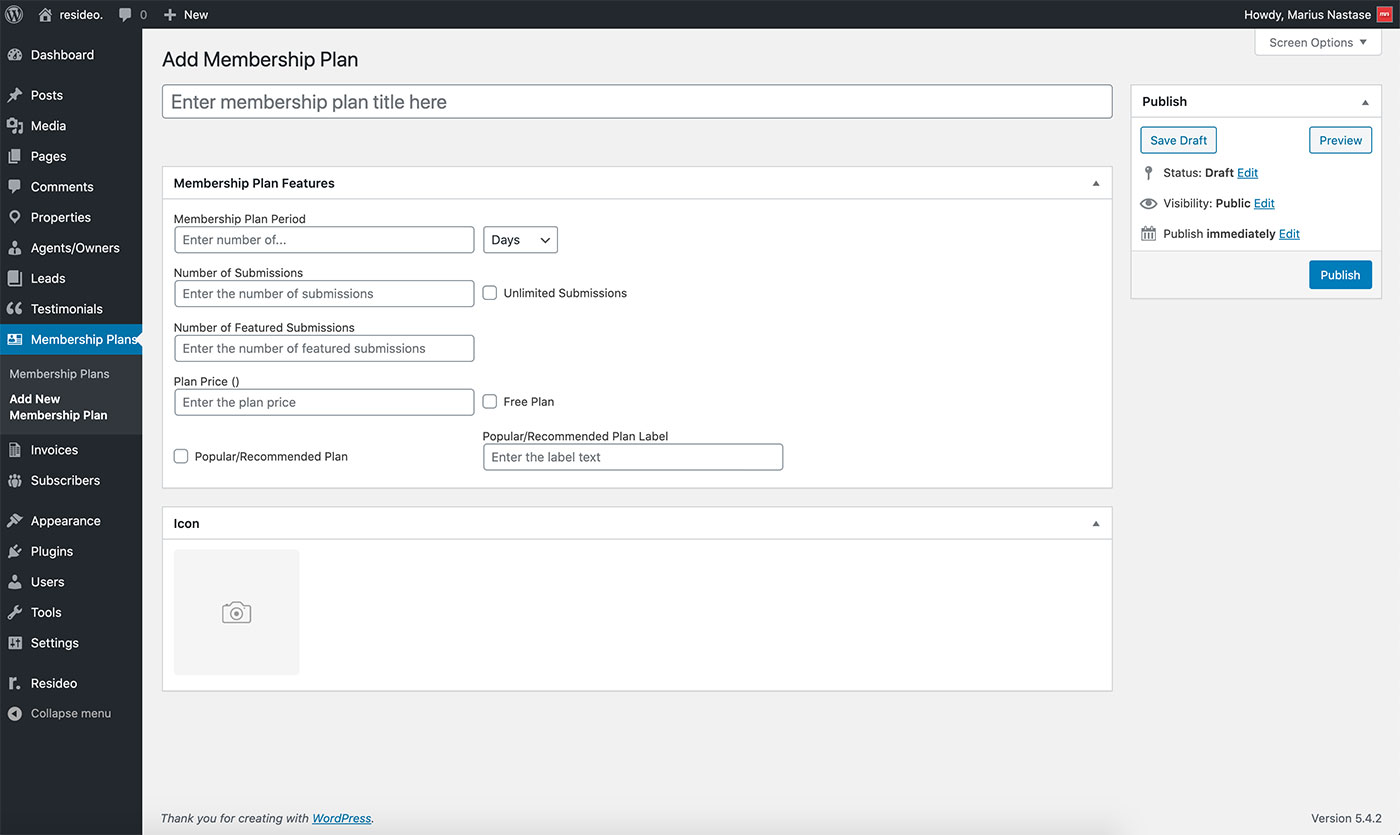Click the Properties location pin icon
Image resolution: width=1400 pixels, height=835 pixels.
click(15, 217)
